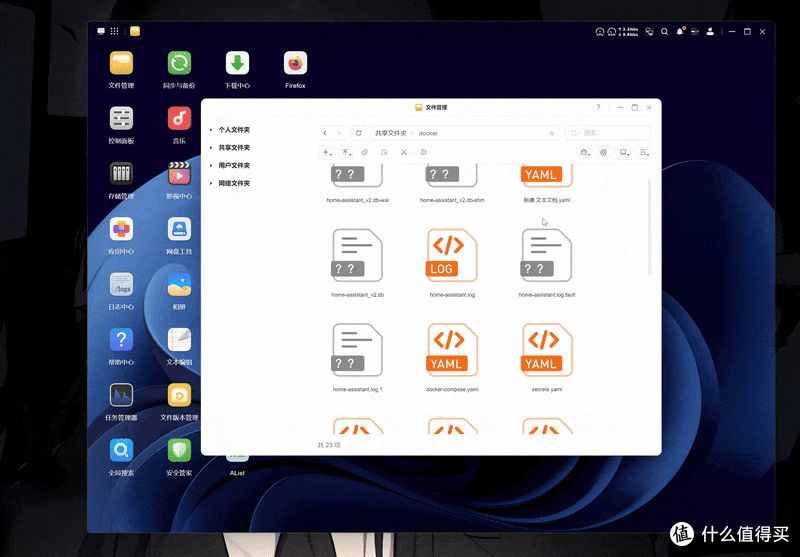
Task: Launch Firefox from the desktop
Action: (x=295, y=63)
